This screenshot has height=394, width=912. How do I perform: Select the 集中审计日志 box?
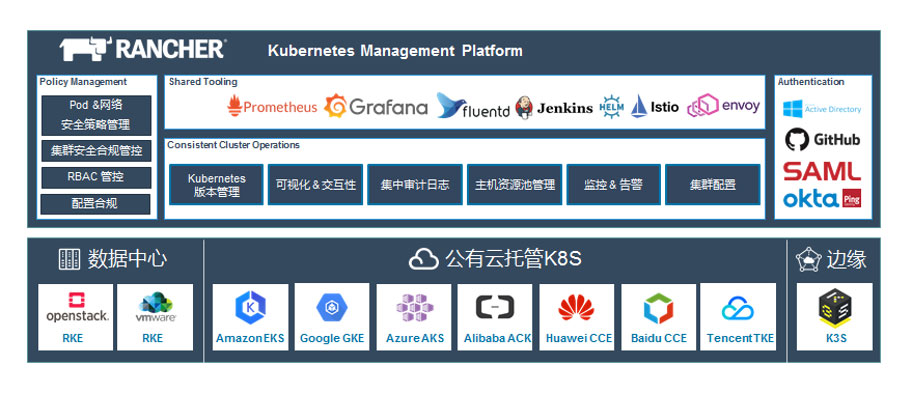coord(415,184)
